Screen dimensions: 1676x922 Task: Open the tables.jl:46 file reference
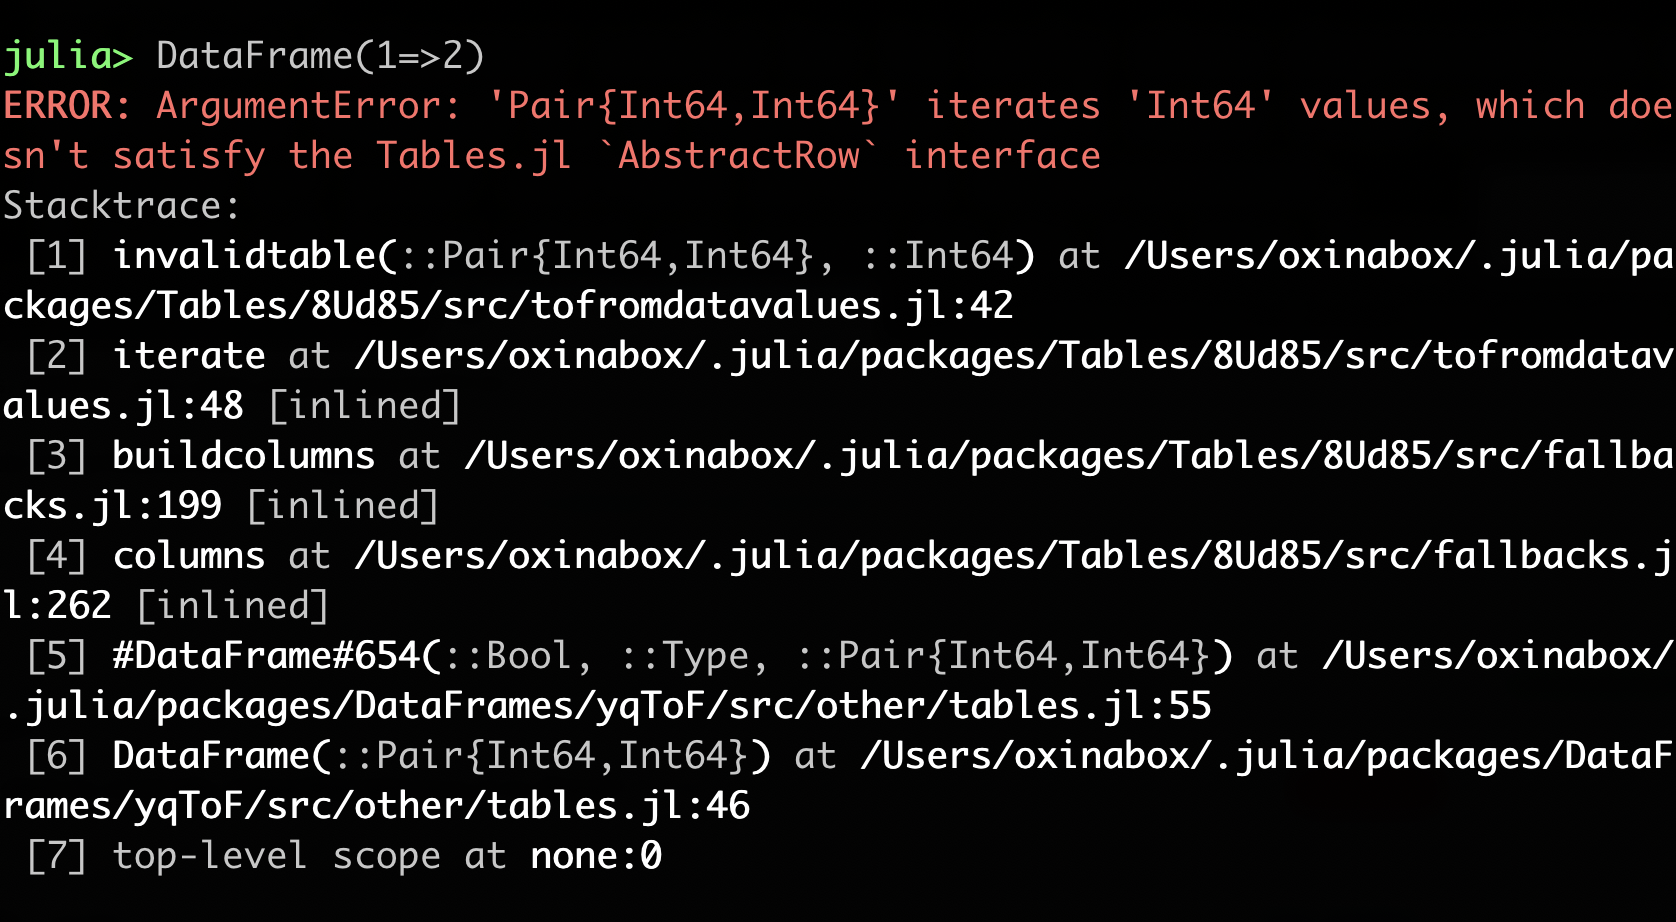618,806
